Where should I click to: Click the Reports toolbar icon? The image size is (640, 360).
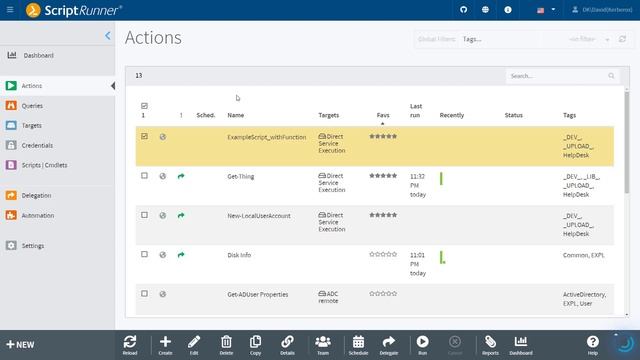[x=490, y=345]
